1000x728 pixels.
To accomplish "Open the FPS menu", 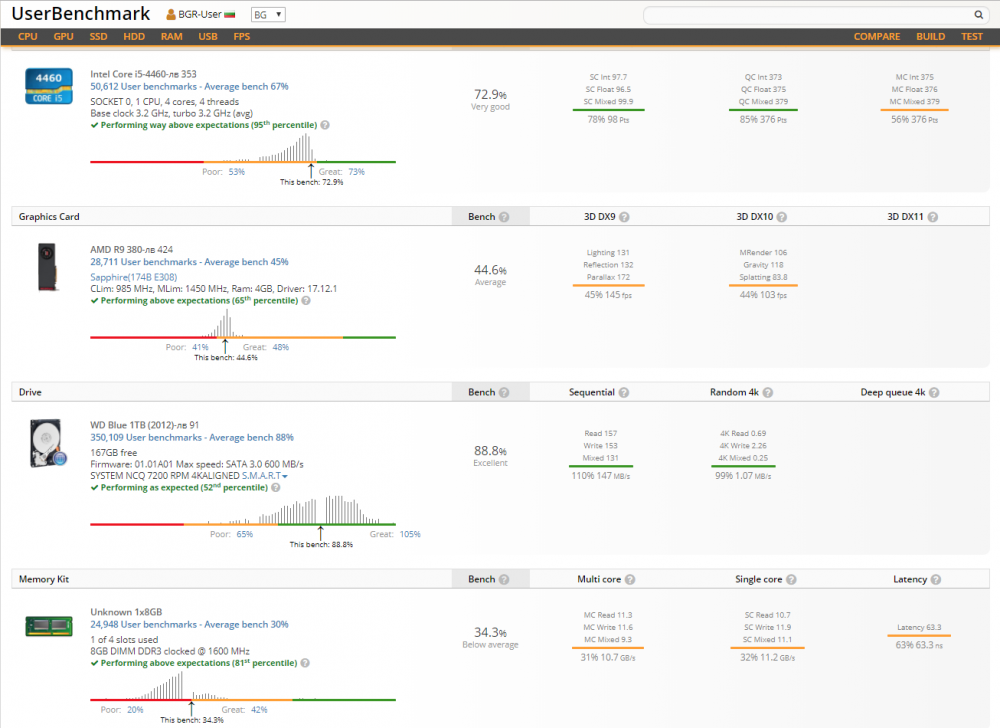I will click(x=242, y=36).
